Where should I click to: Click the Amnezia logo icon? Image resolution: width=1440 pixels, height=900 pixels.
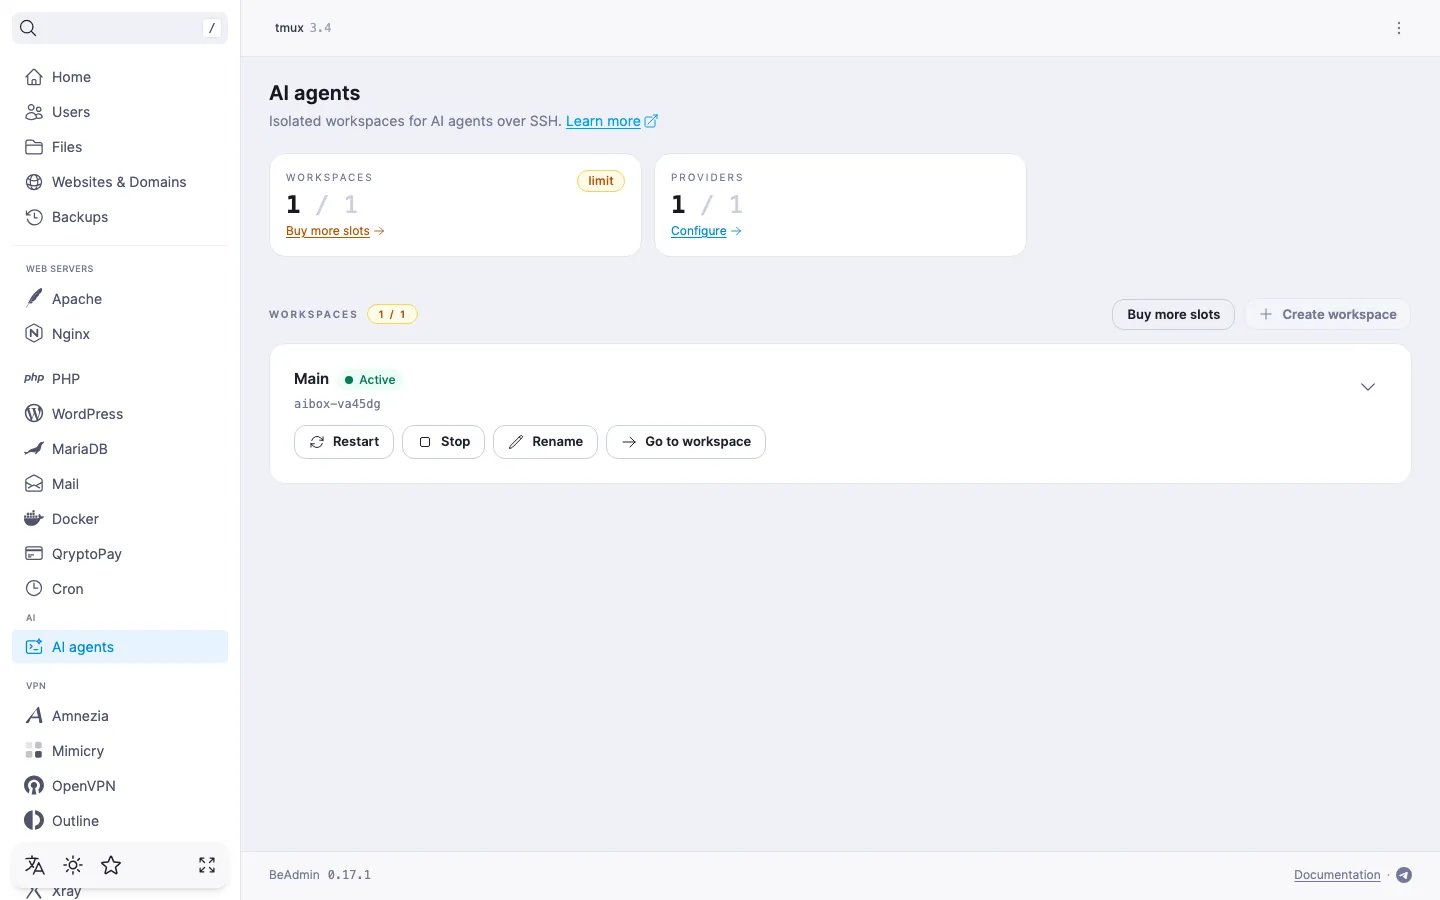coord(34,715)
